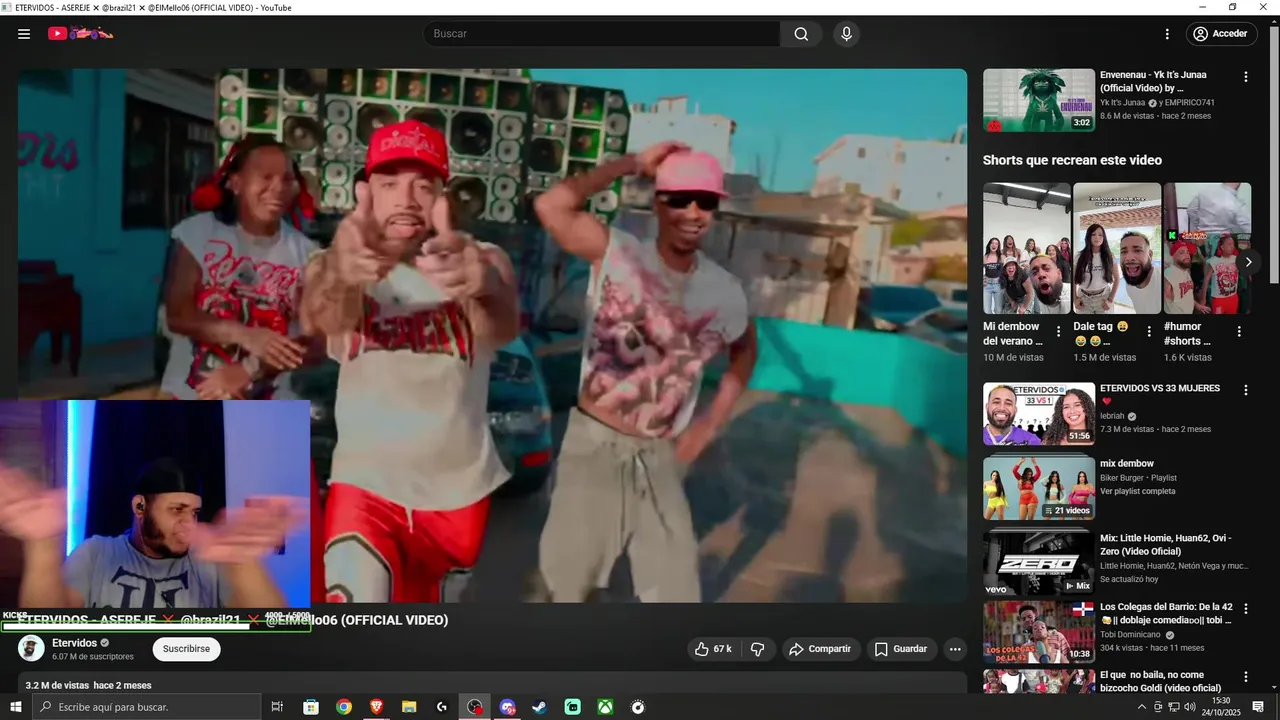
Task: Open options for Mi dembow short
Action: (x=1059, y=332)
